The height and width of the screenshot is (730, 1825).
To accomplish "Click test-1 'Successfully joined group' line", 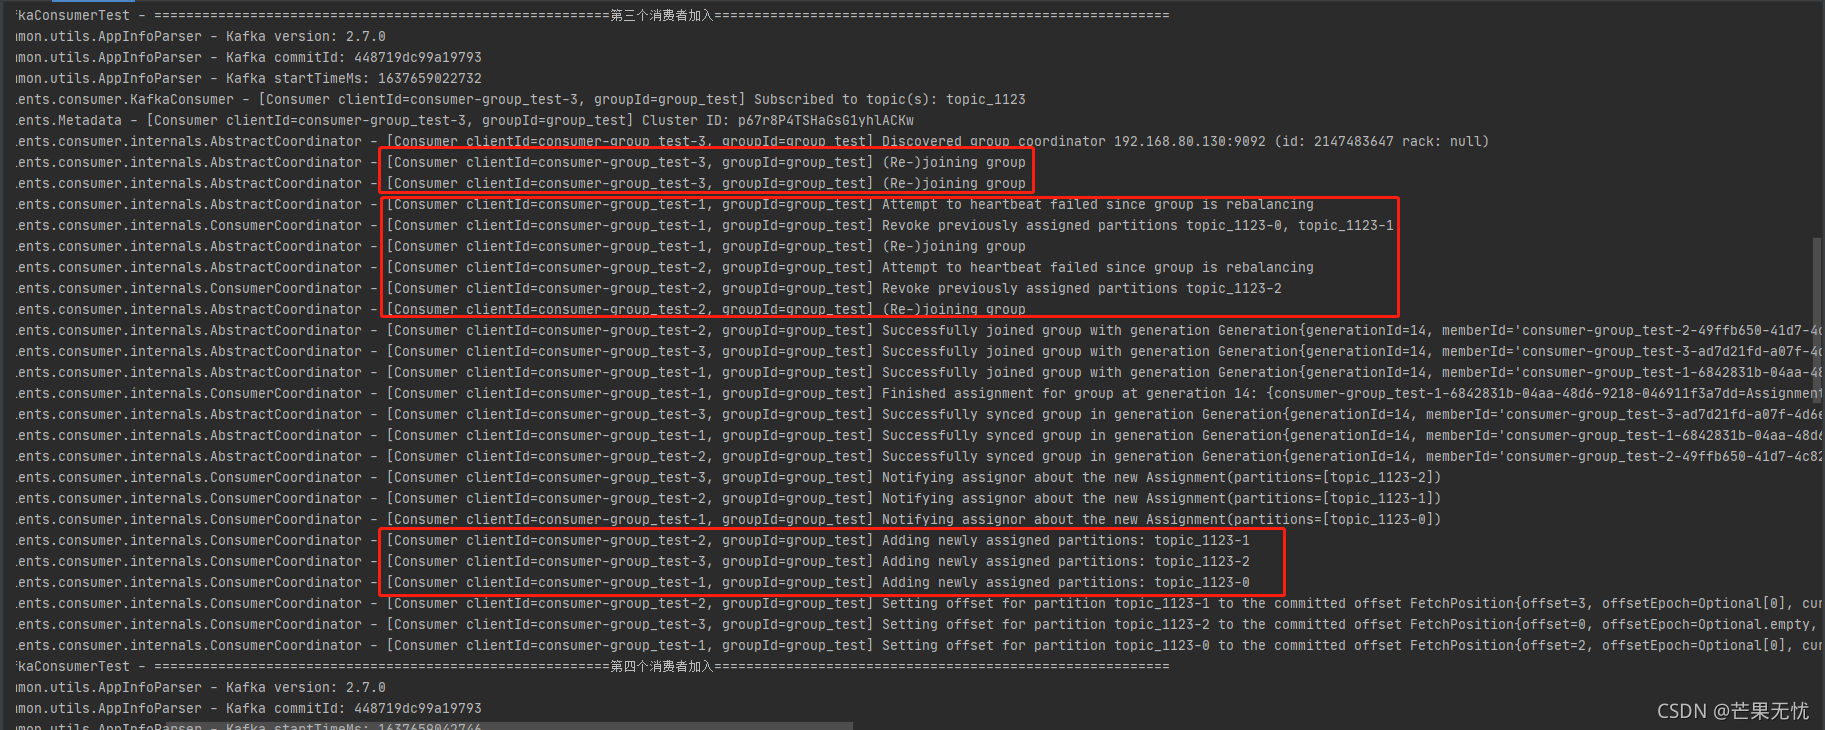I will 919,372.
